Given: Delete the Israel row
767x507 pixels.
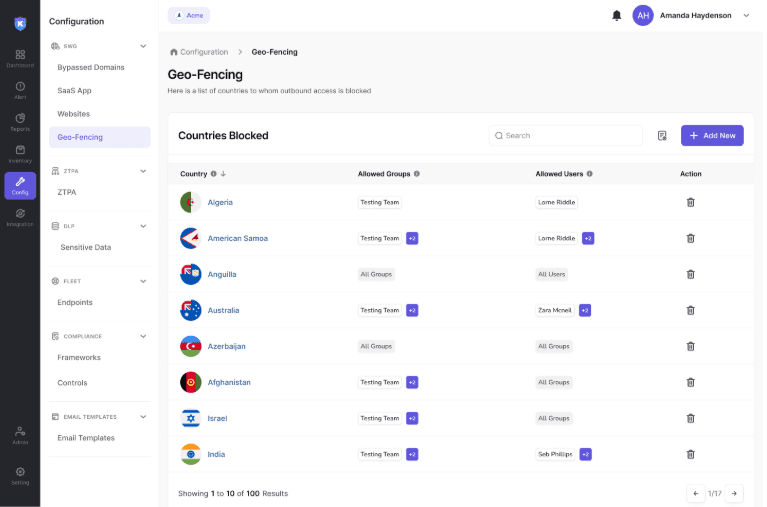Looking at the screenshot, I should 690,418.
